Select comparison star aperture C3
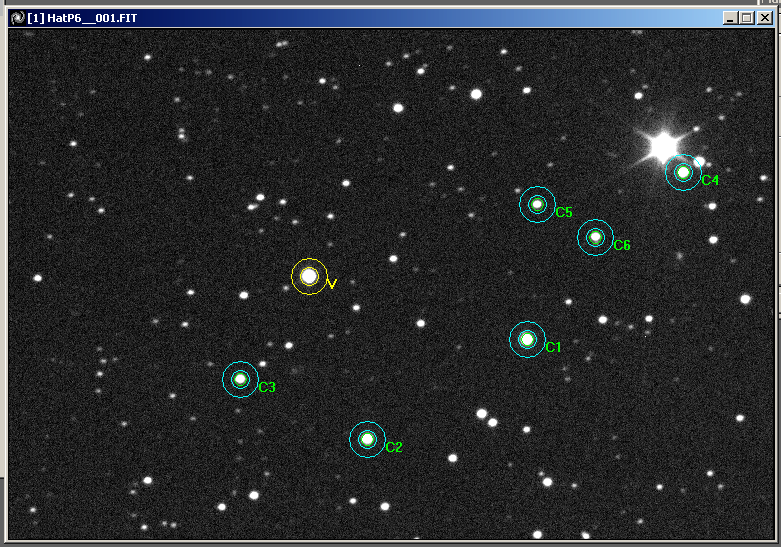 pos(241,380)
